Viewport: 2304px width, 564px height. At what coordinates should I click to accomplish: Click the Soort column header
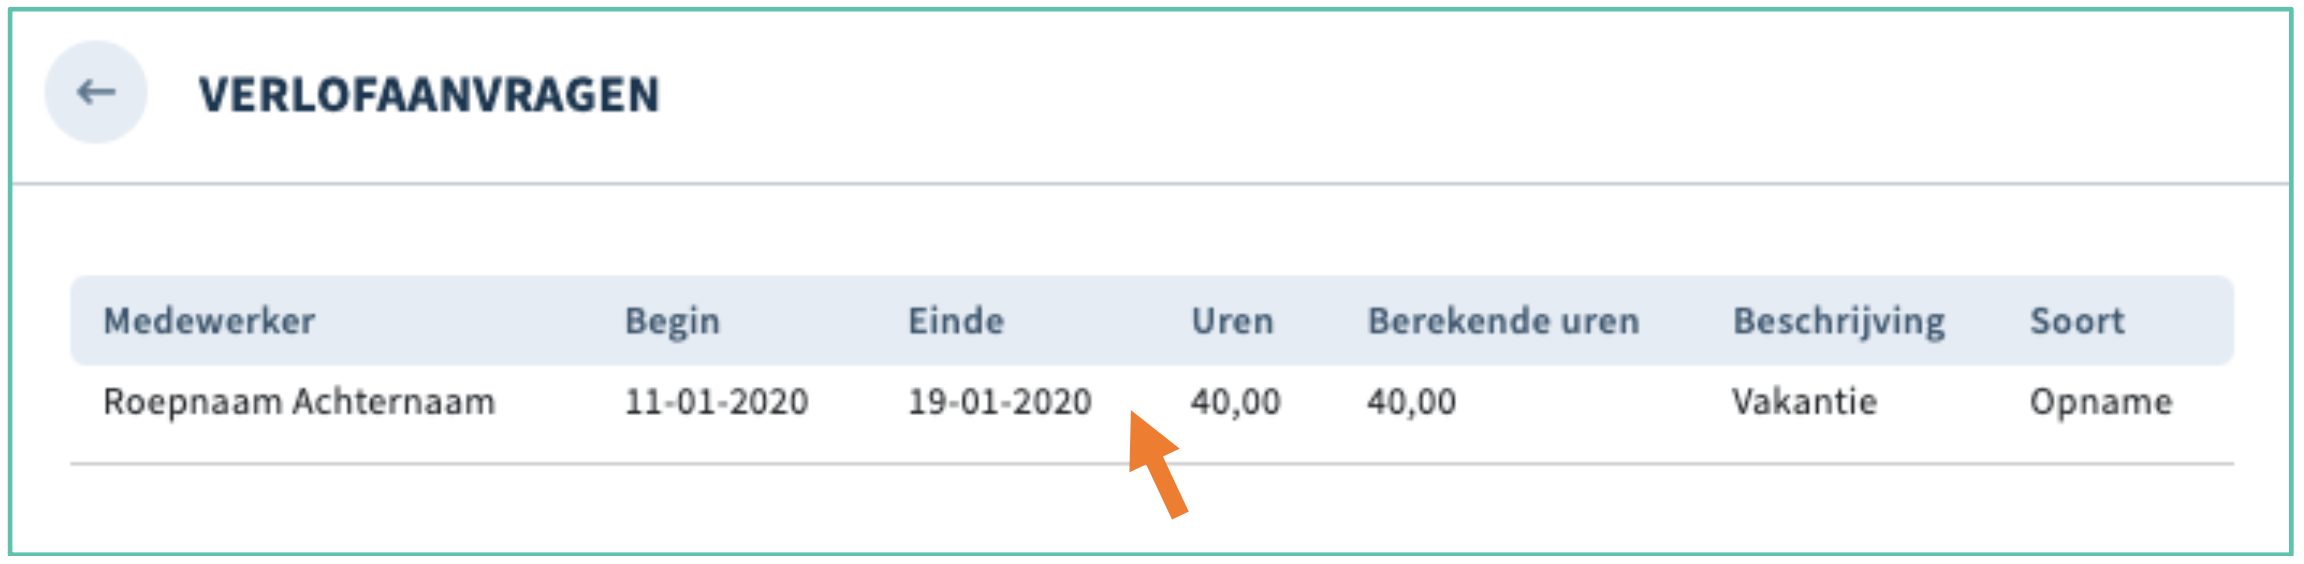click(2077, 321)
